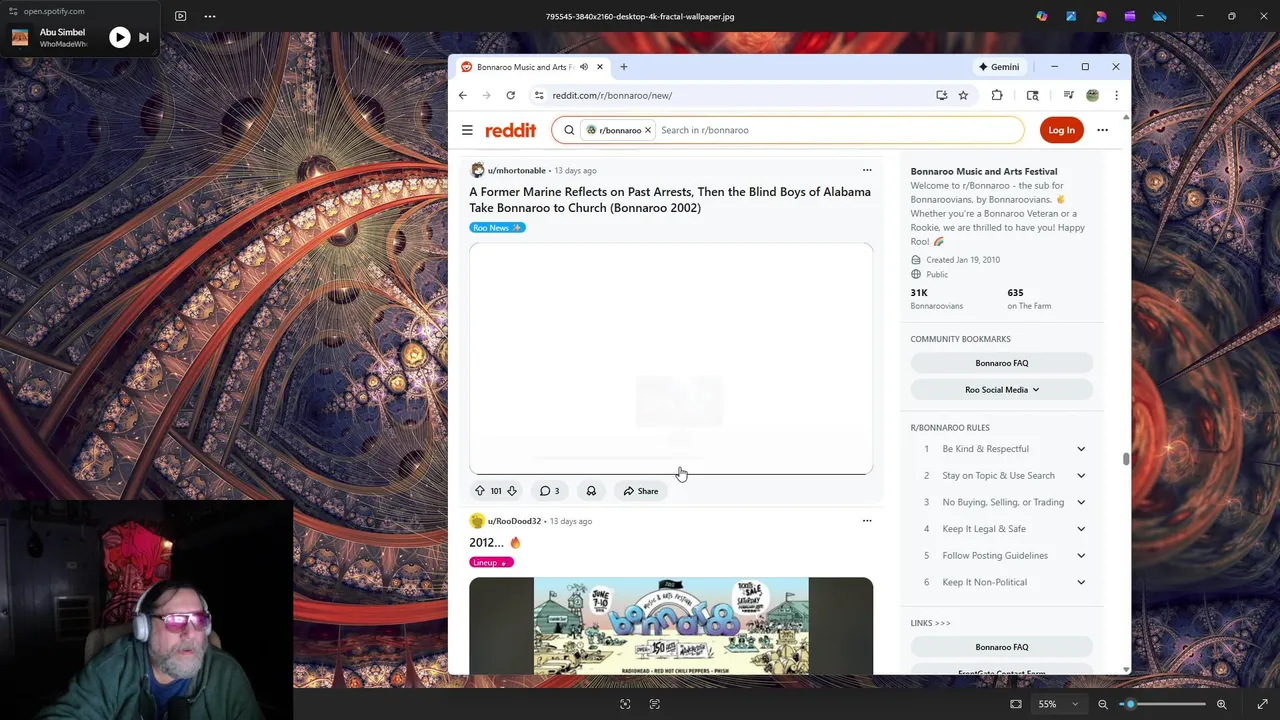Go back in Chrome

[x=462, y=95]
